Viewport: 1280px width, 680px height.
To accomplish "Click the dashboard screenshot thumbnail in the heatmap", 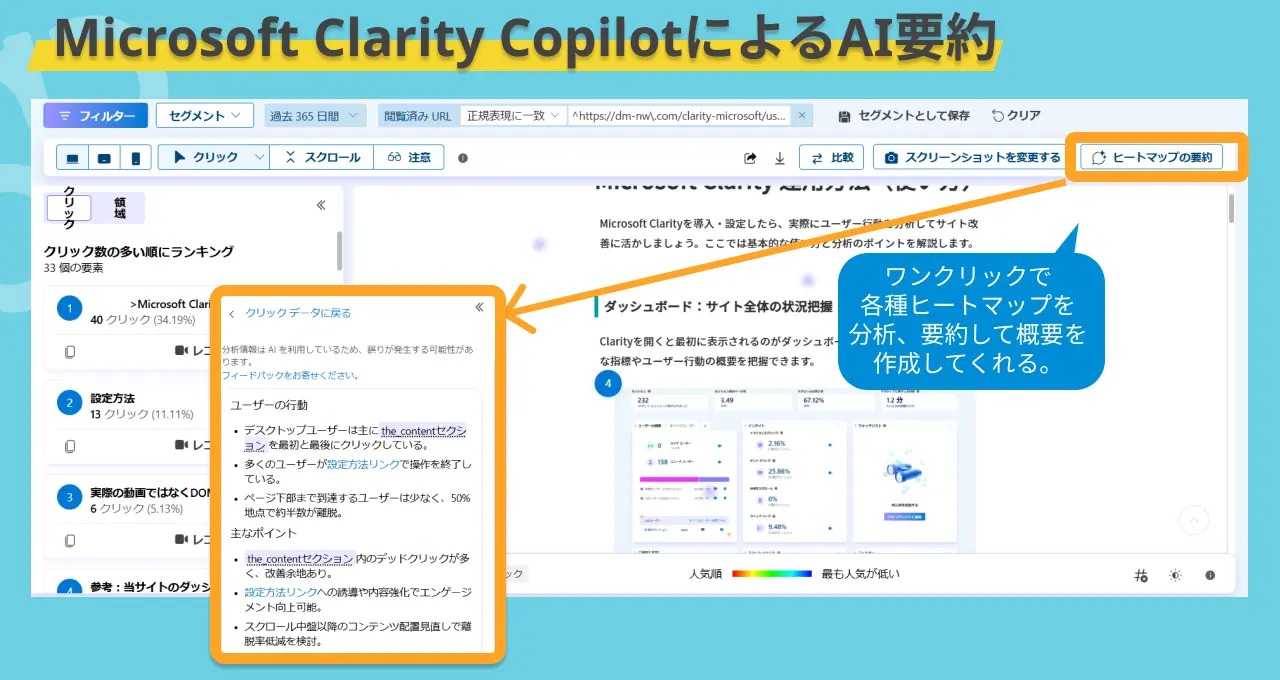I will (x=794, y=472).
